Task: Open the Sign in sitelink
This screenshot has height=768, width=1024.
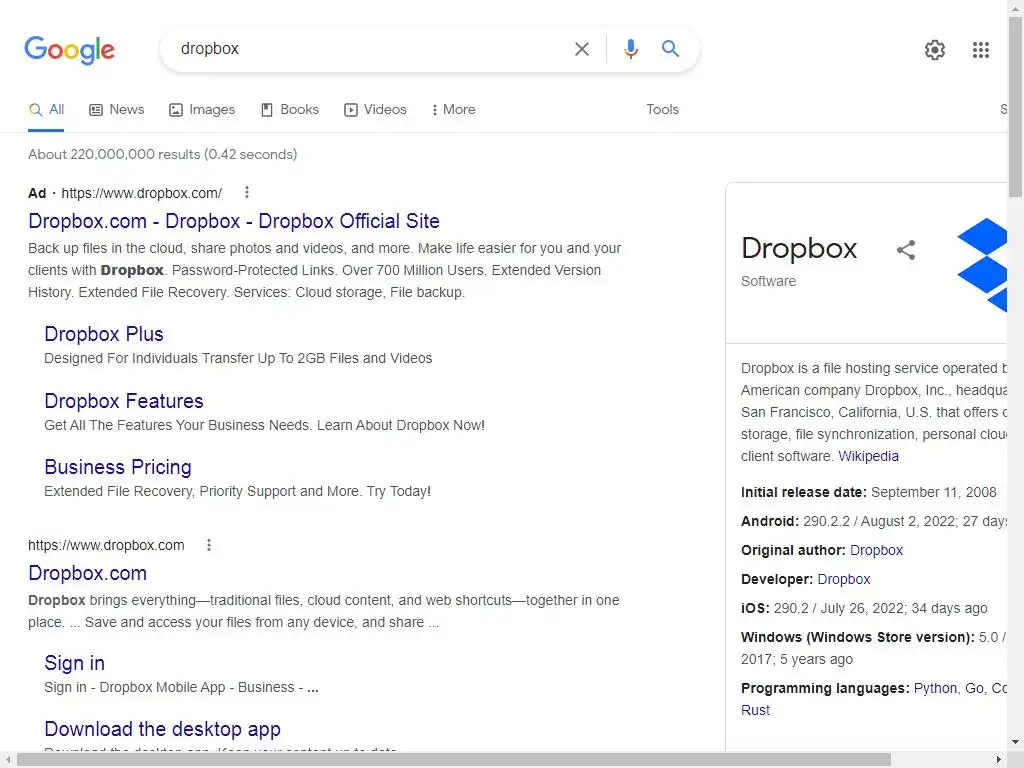Action: coord(74,663)
